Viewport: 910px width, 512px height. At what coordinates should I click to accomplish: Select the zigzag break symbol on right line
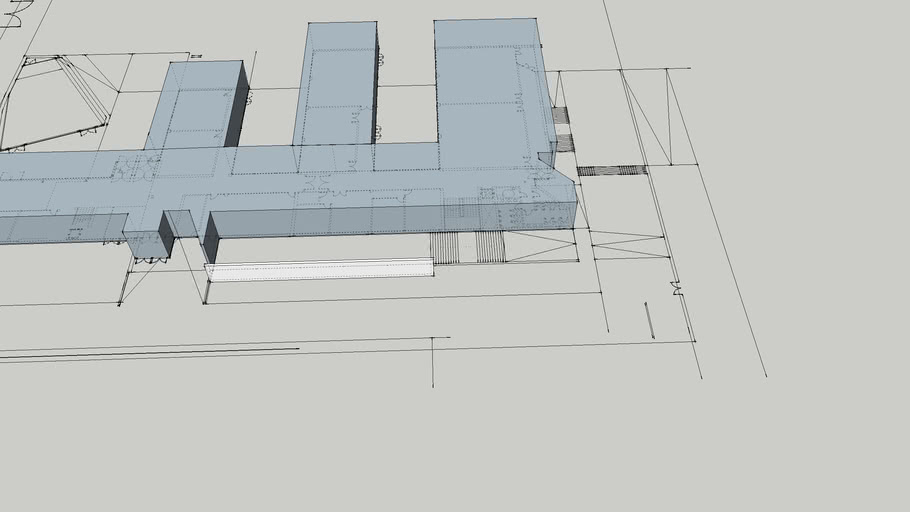[x=677, y=288]
